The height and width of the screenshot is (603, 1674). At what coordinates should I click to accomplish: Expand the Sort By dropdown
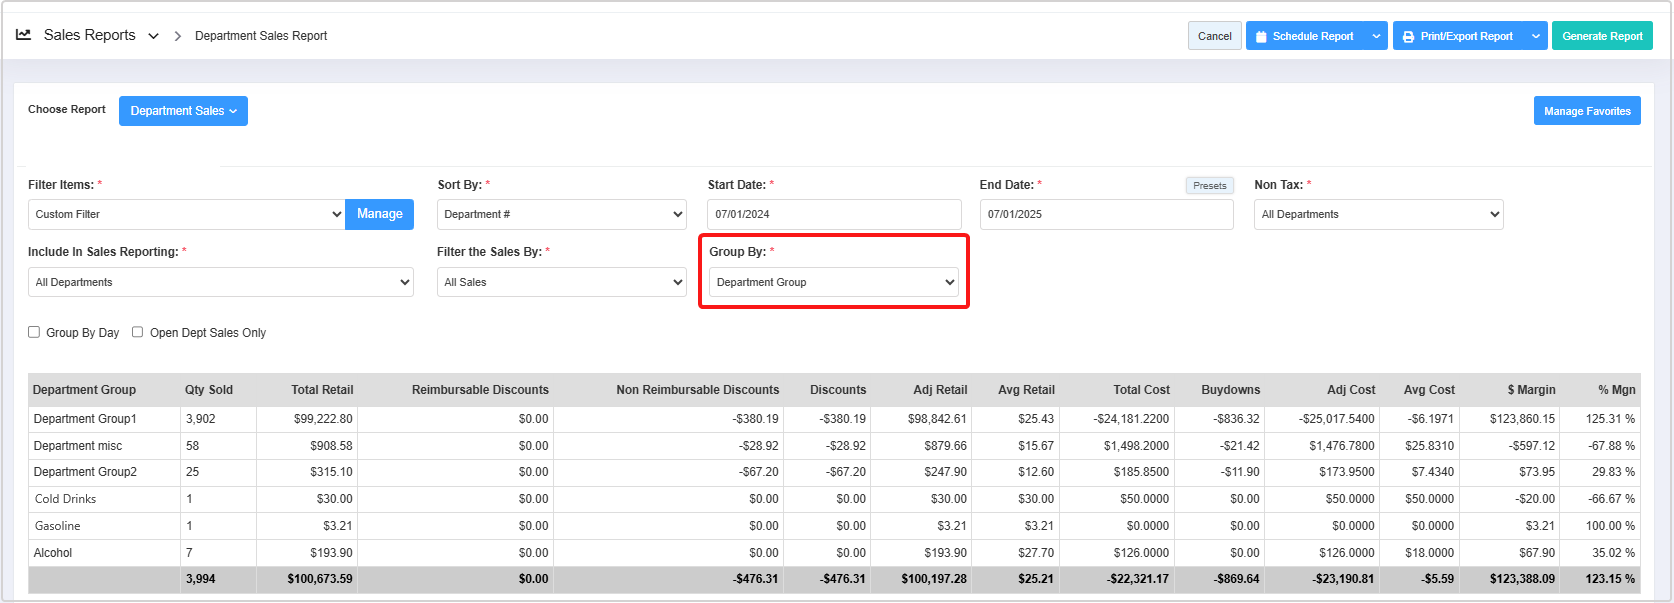click(x=561, y=214)
